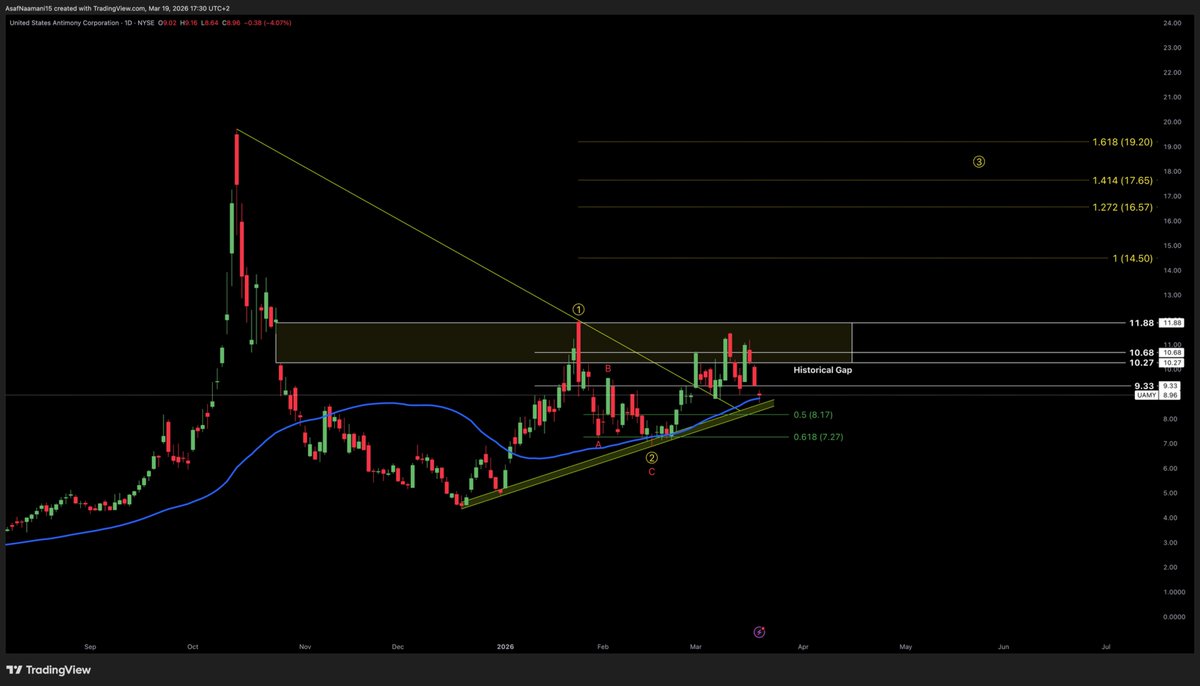Click the May label on time axis
The width and height of the screenshot is (1200, 686).
905,647
